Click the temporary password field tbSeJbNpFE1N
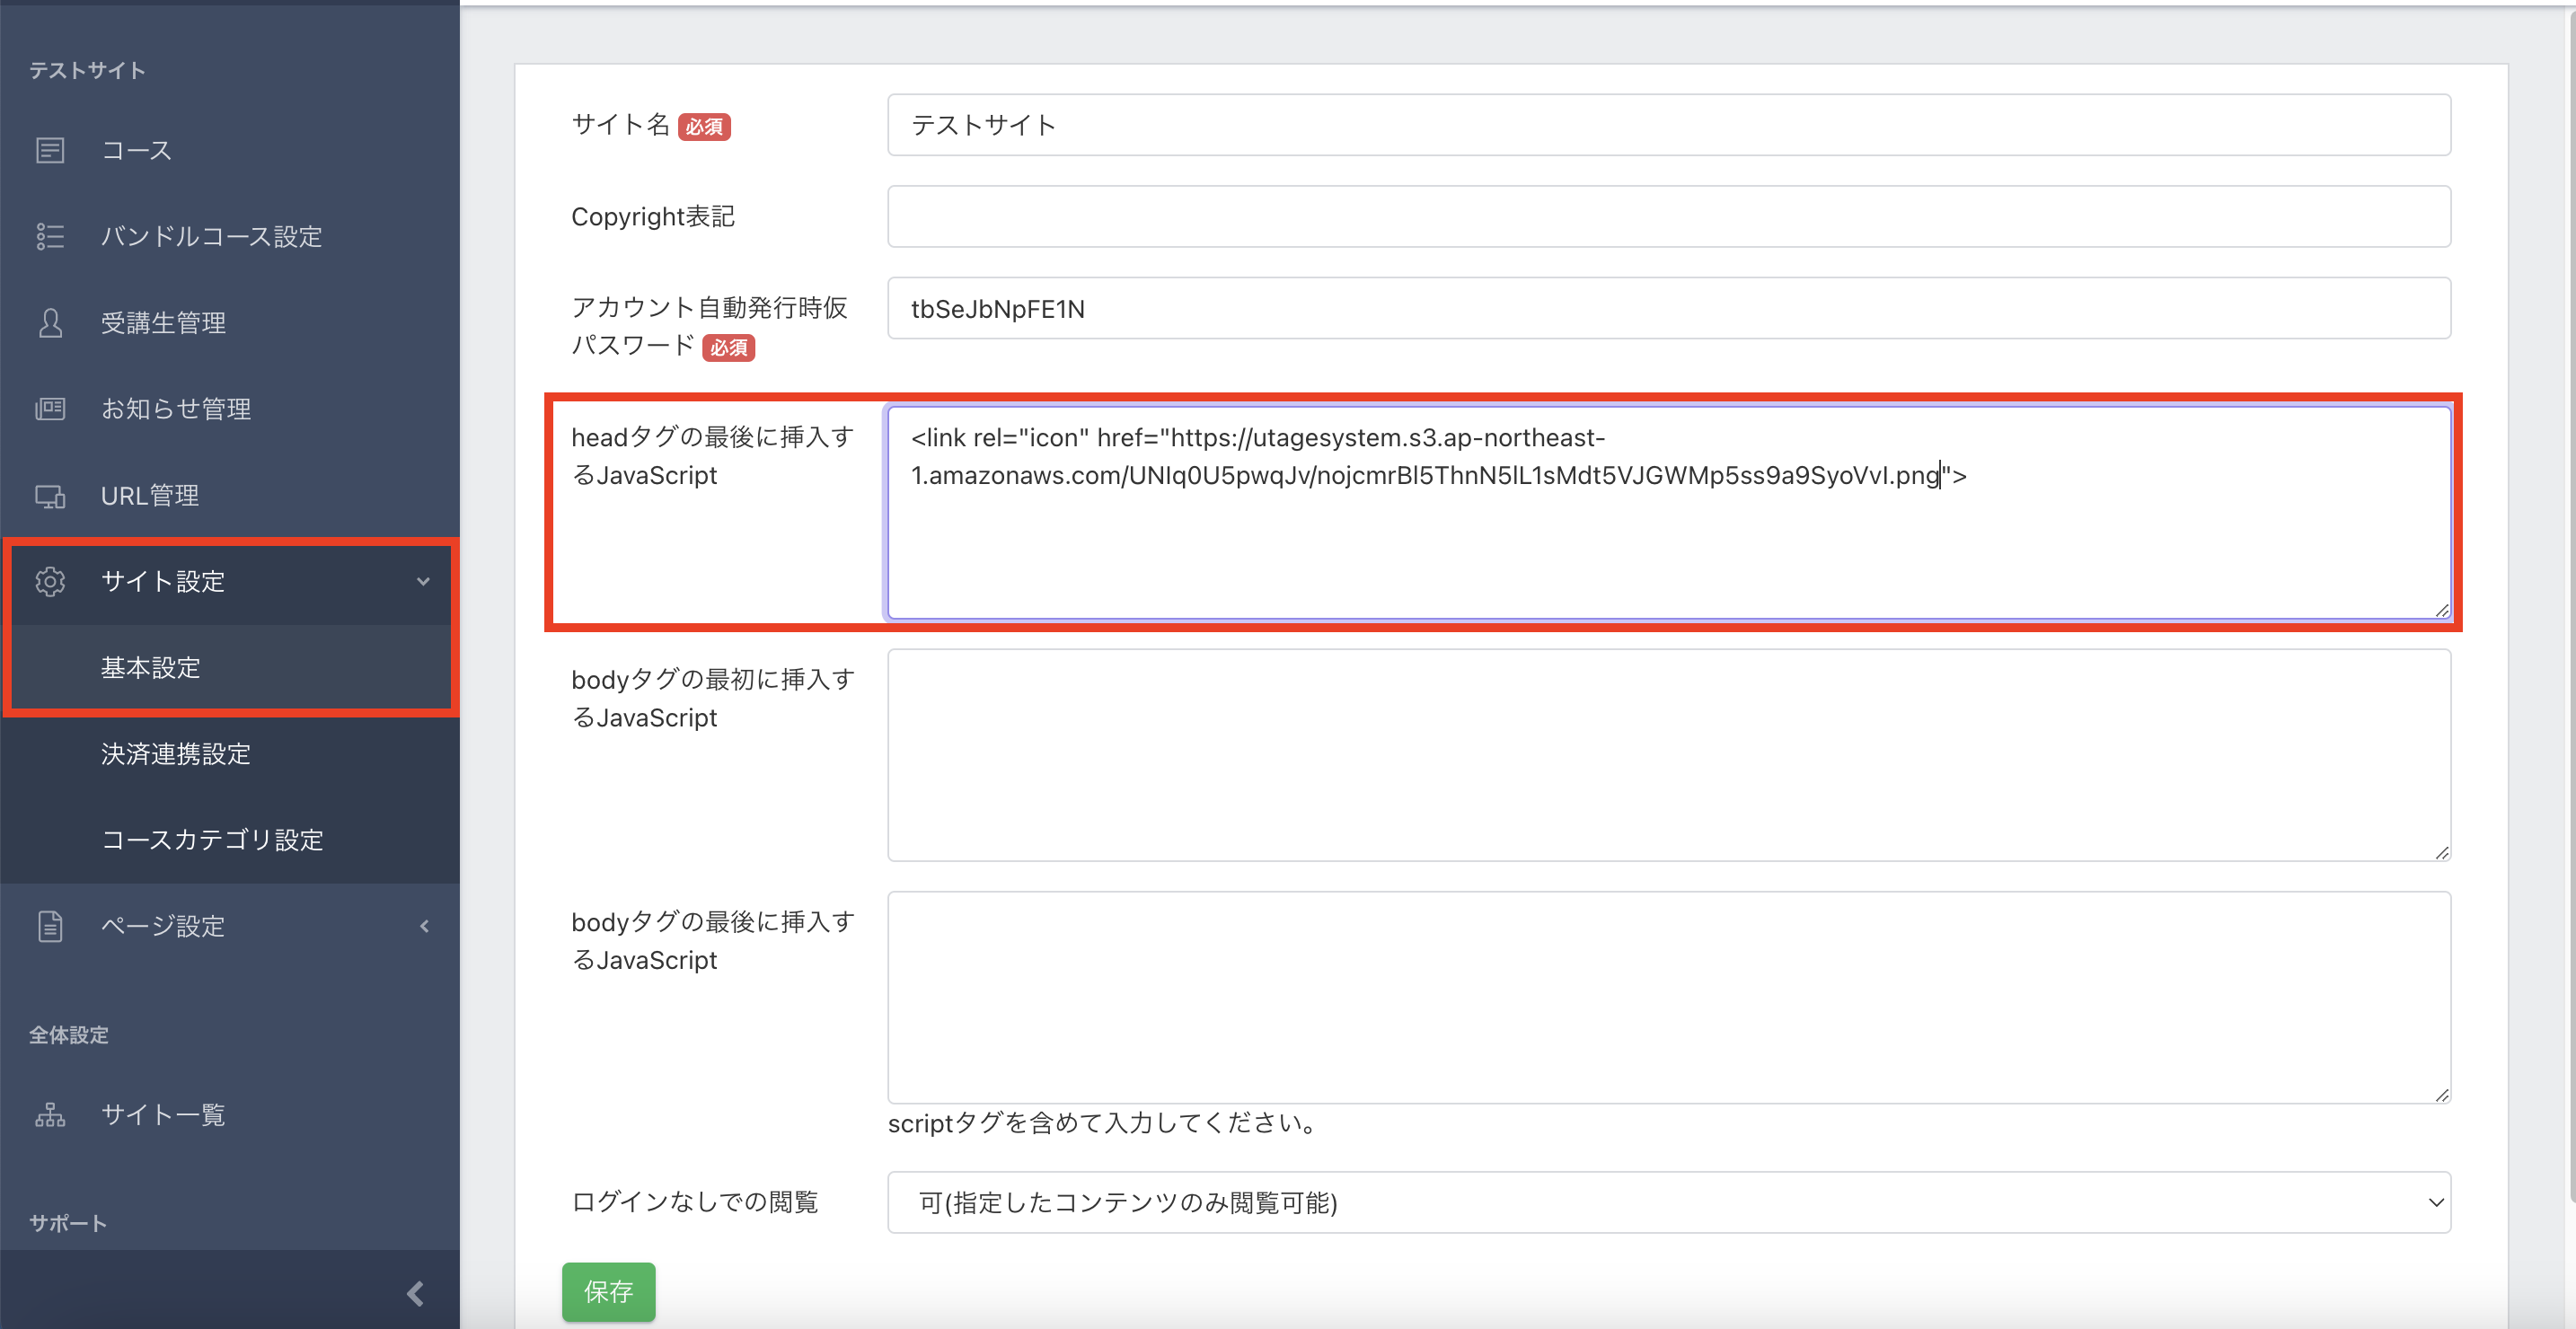2576x1329 pixels. 1668,309
